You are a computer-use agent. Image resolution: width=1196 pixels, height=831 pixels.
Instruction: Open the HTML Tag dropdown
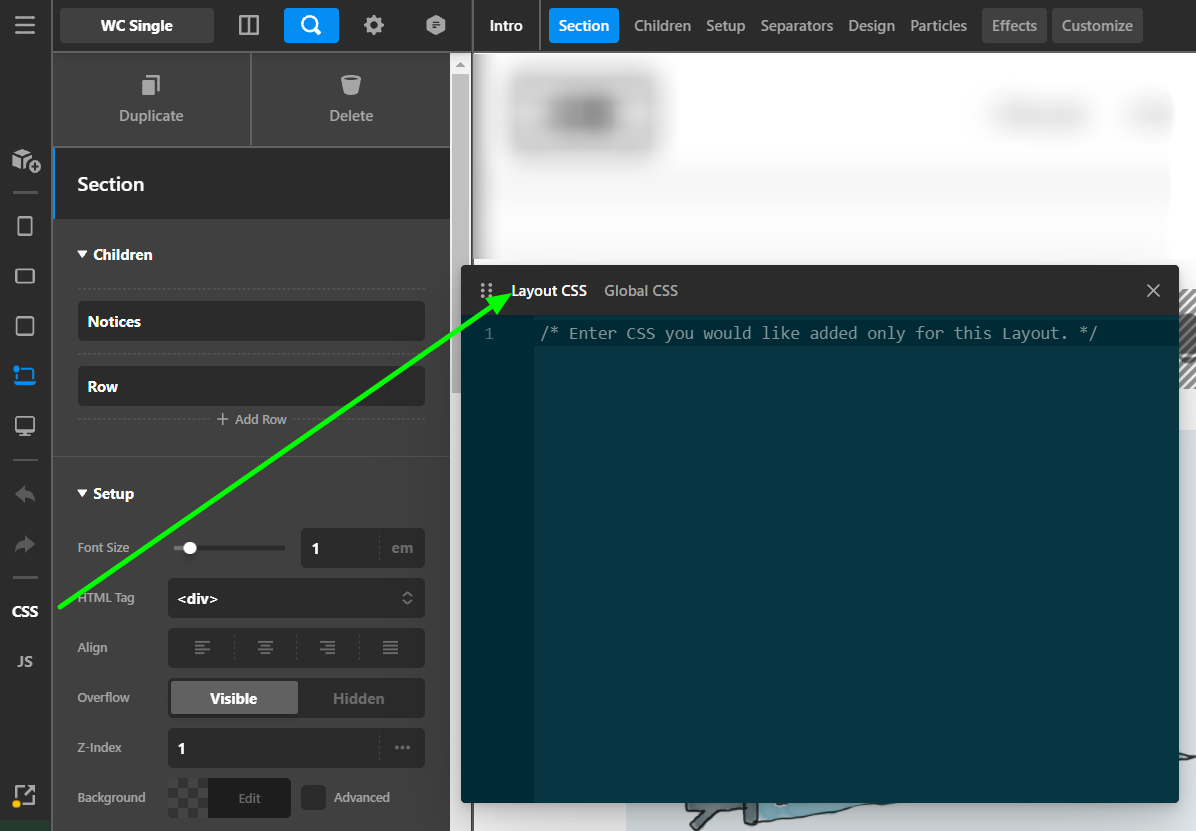296,598
